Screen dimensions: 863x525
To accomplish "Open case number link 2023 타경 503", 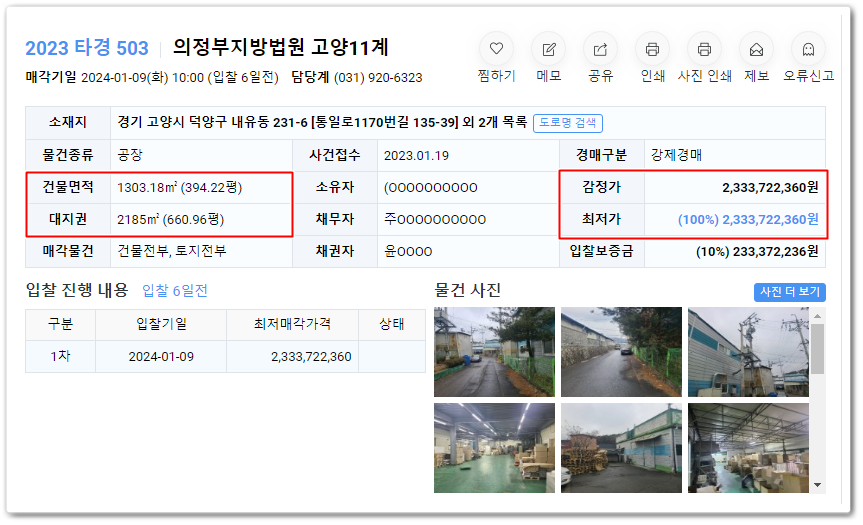I will (x=87, y=48).
